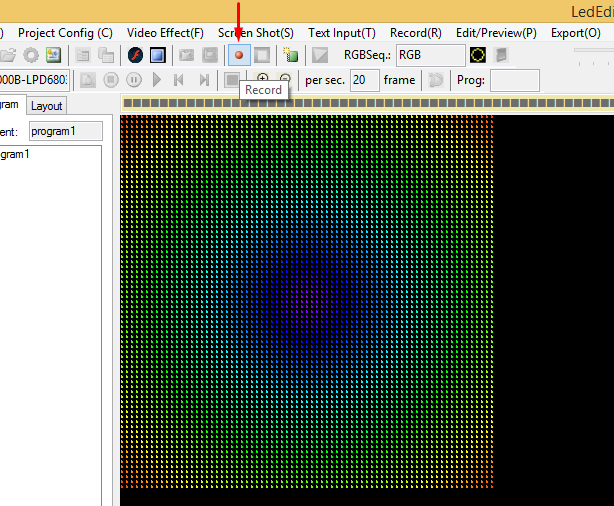Click the slider track at top right
This screenshot has height=506, width=614.
pos(594,50)
